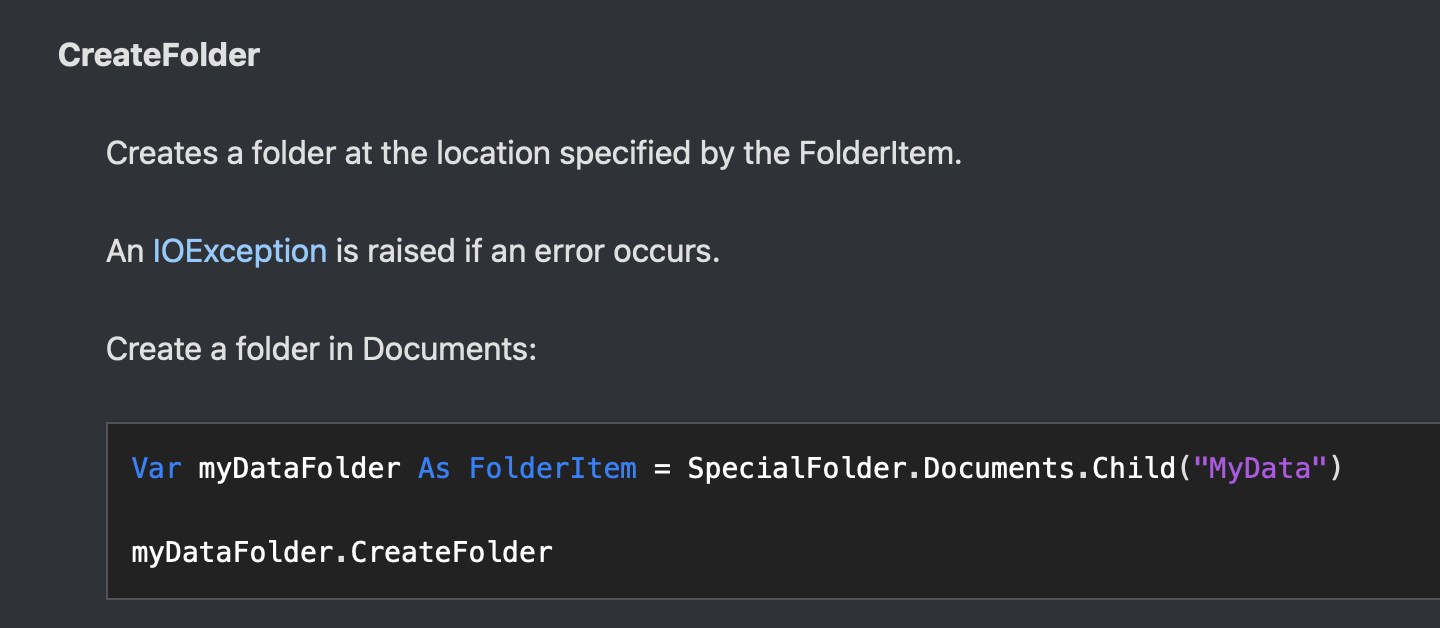Click the blank line inside the code block

point(772,509)
